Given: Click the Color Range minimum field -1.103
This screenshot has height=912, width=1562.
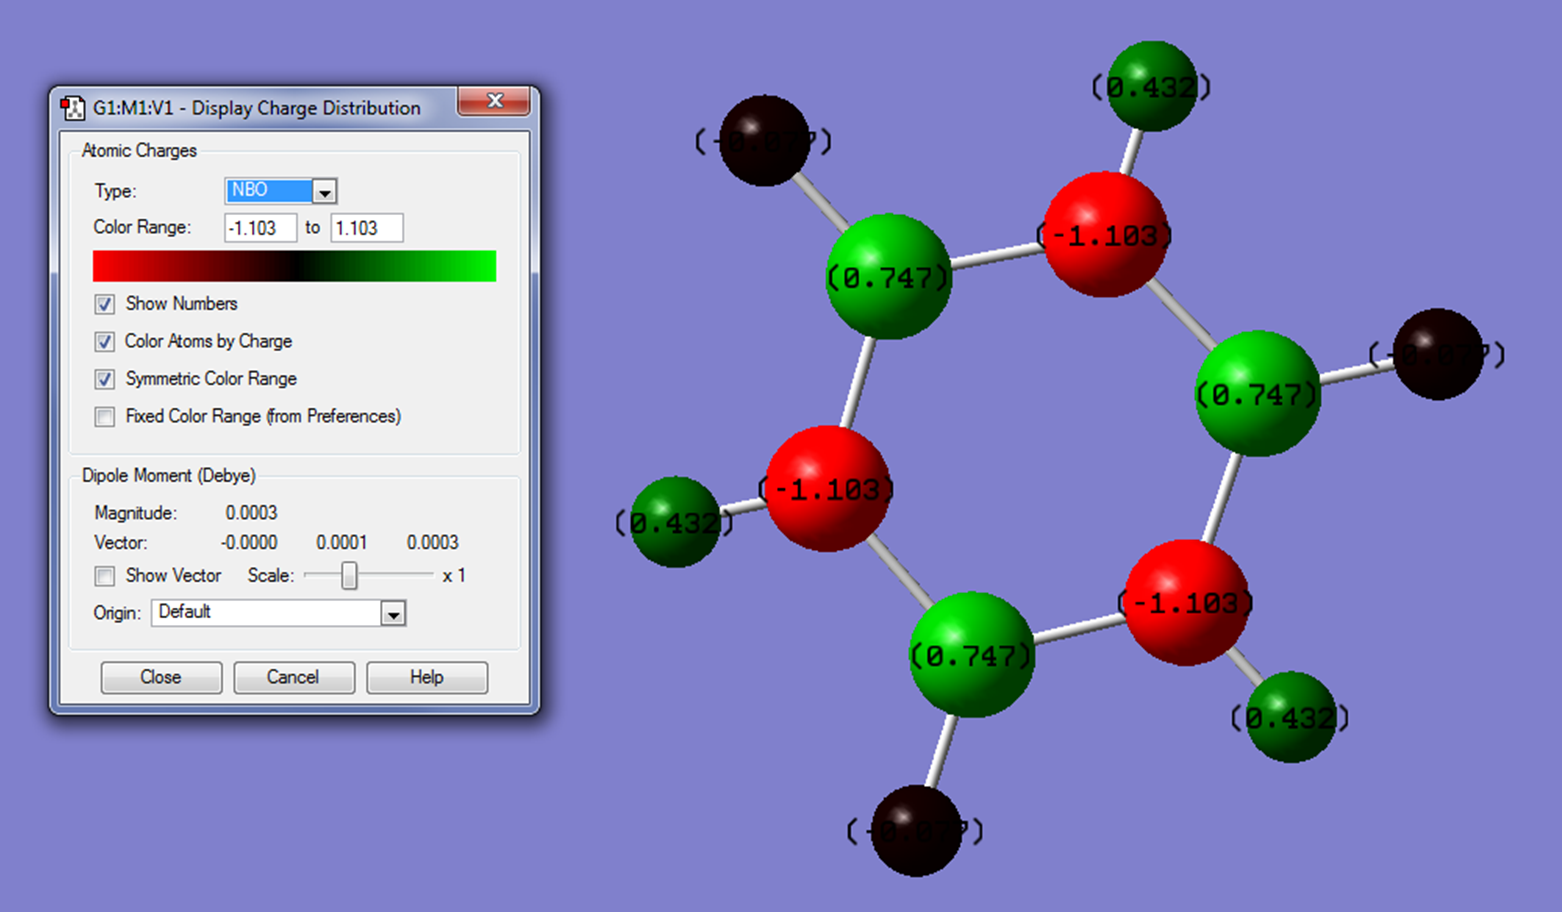Looking at the screenshot, I should click(x=261, y=228).
